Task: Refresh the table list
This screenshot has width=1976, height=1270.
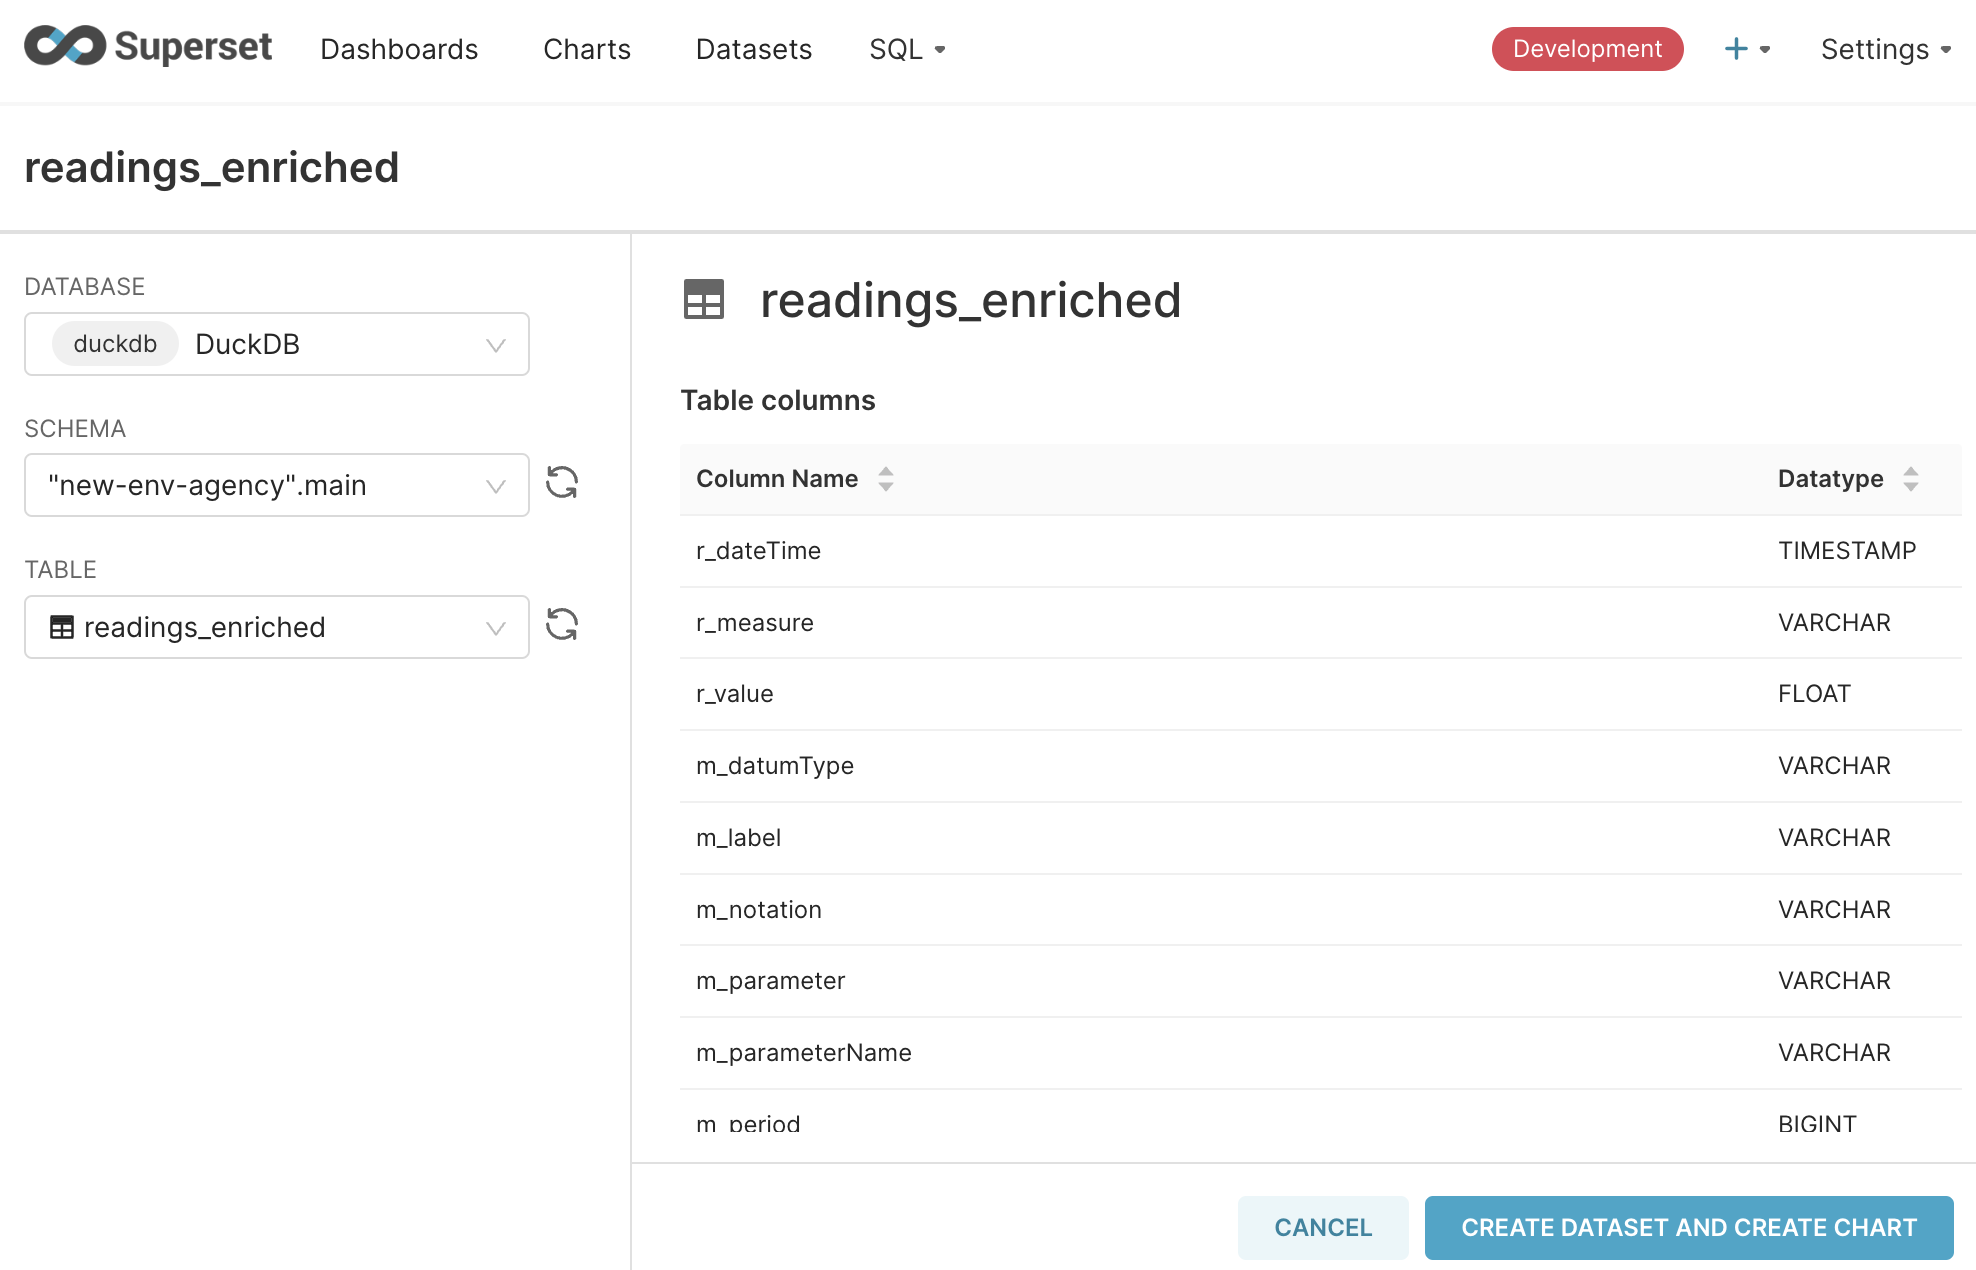Action: 562,625
